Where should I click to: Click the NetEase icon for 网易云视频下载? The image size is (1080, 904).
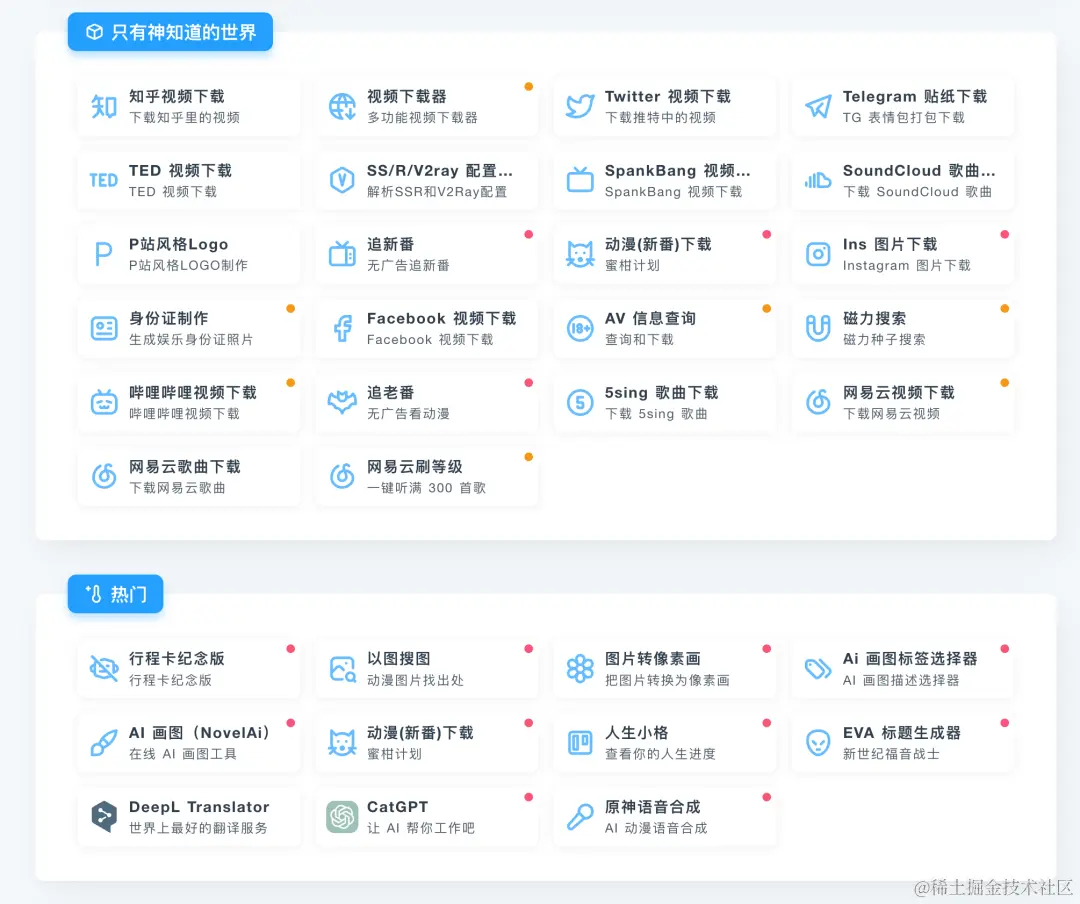[818, 402]
